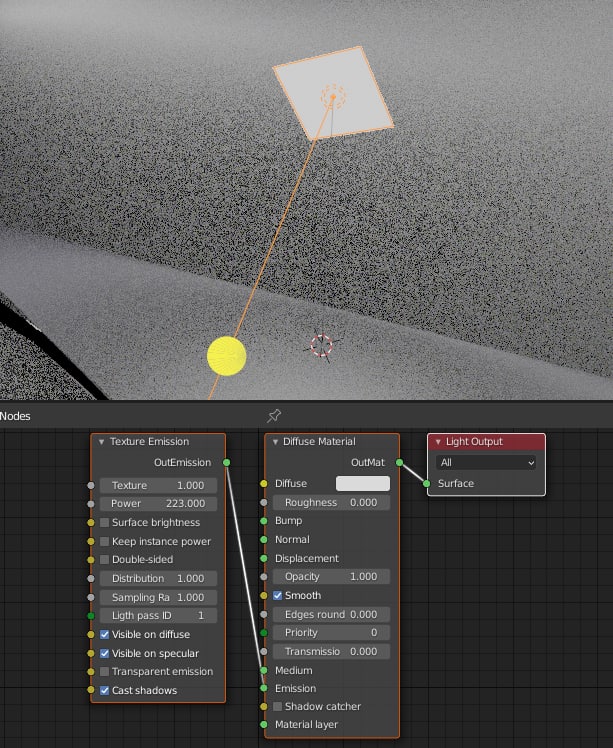Screen dimensions: 613x748
Task: Click the Diffuse color input socket
Action: coord(264,483)
